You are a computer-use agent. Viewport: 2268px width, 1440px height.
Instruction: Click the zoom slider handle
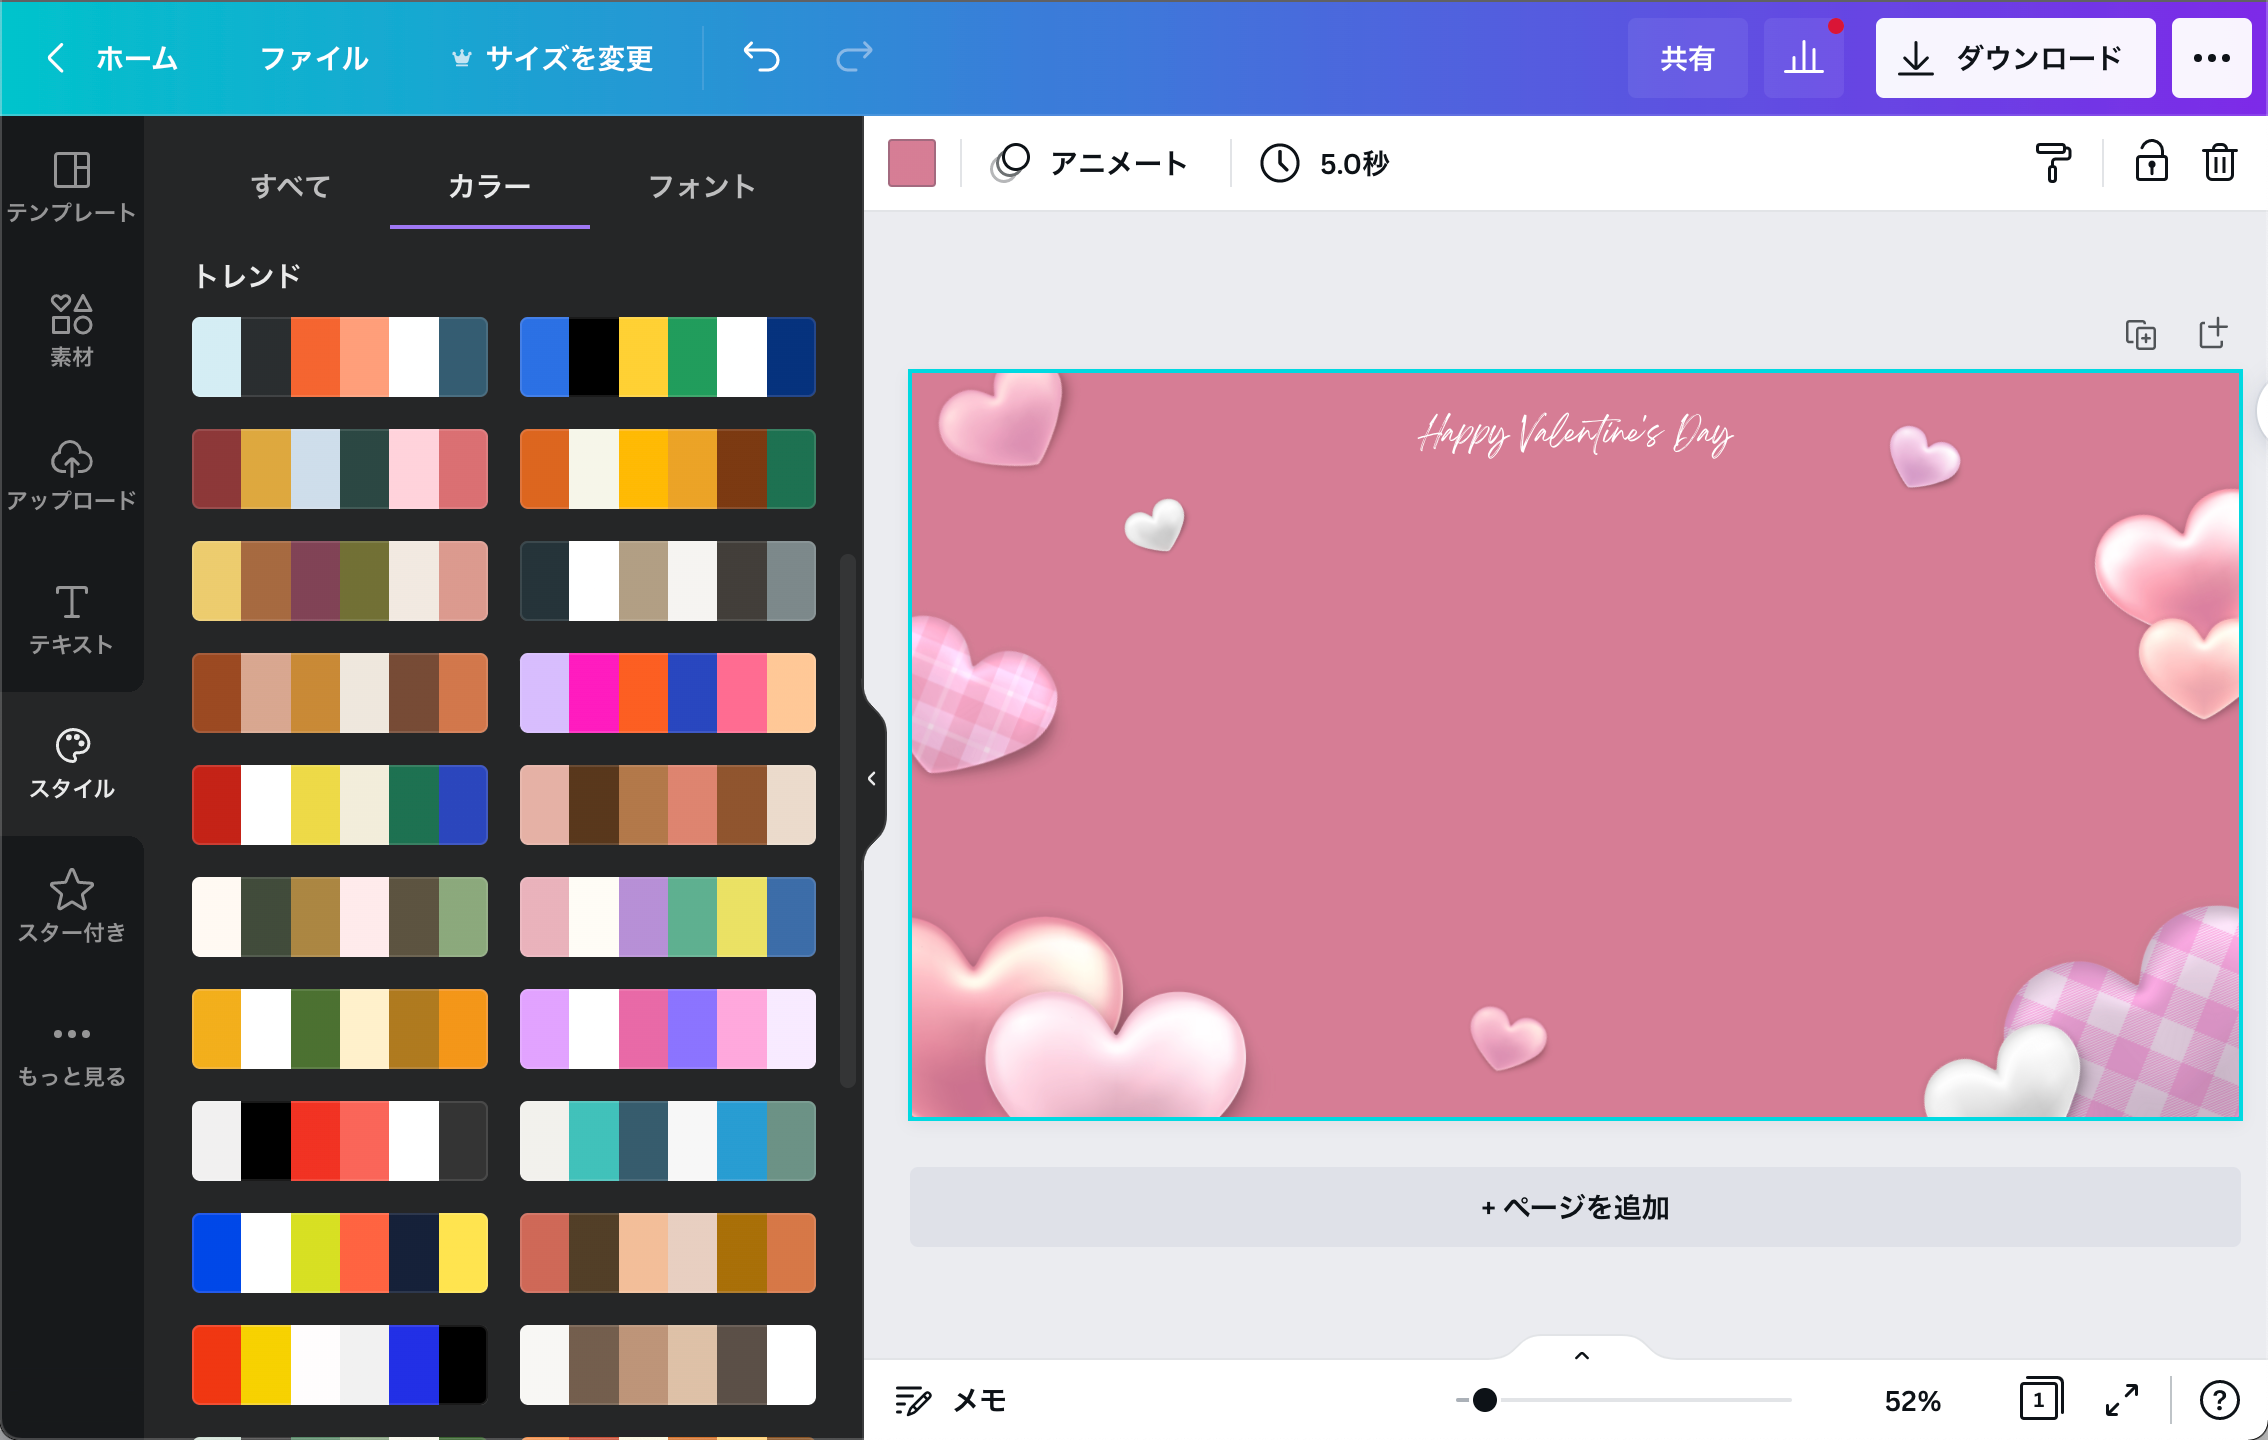(1485, 1400)
